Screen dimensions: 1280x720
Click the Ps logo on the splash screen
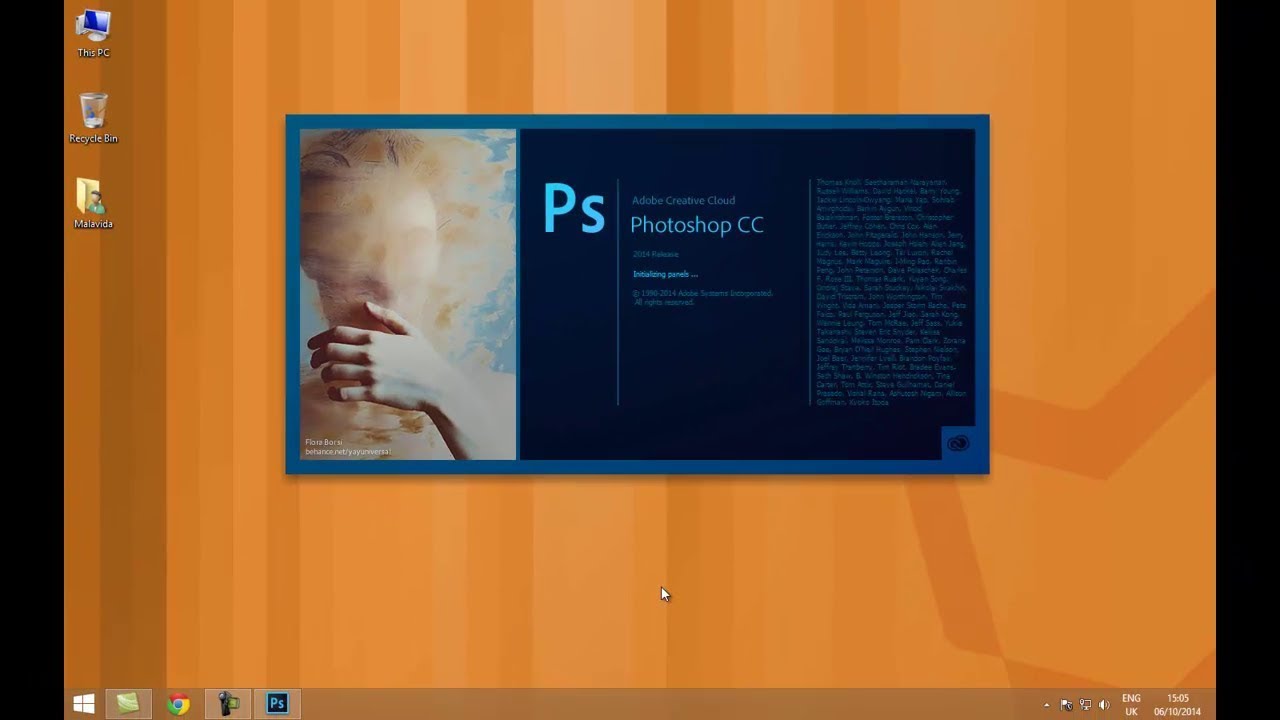[573, 208]
